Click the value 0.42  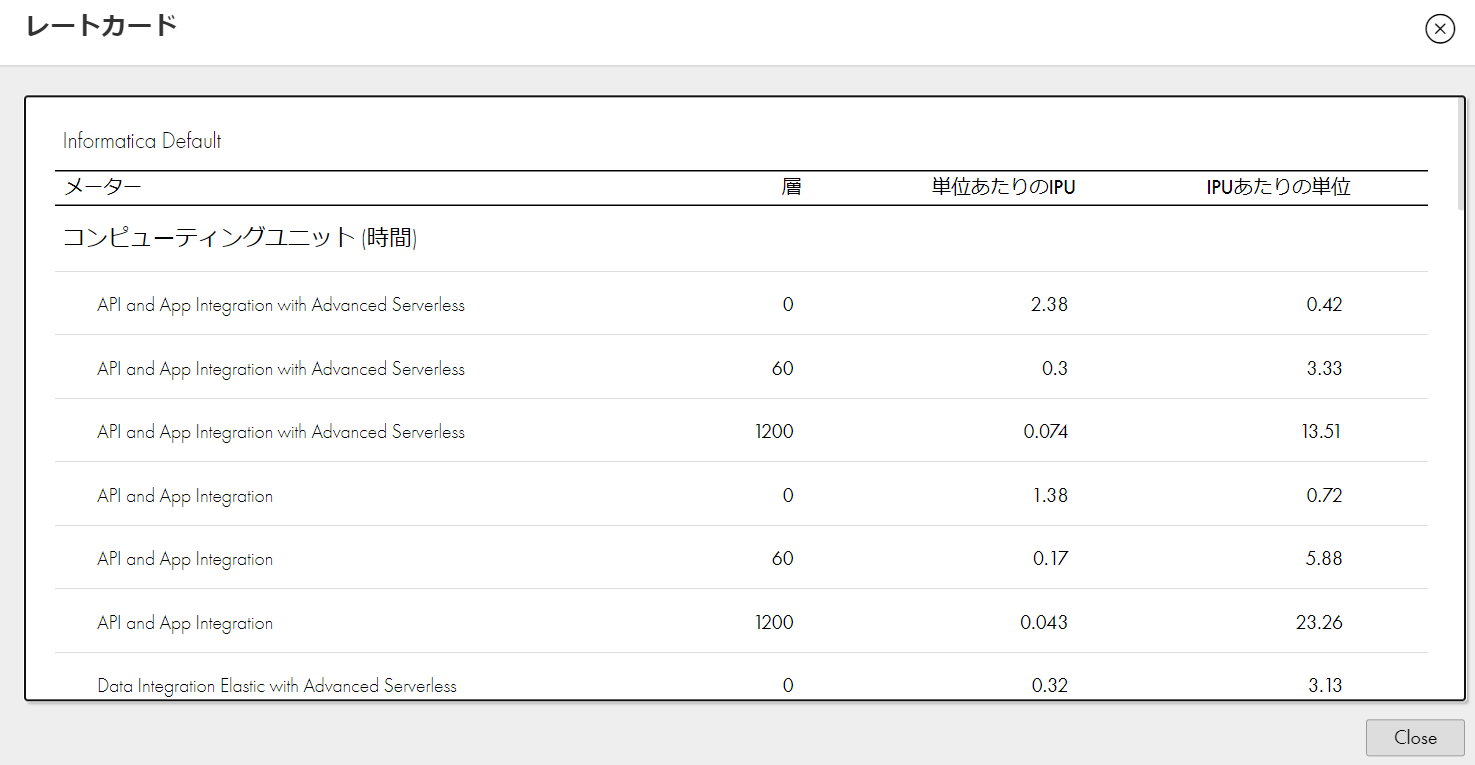[1324, 305]
